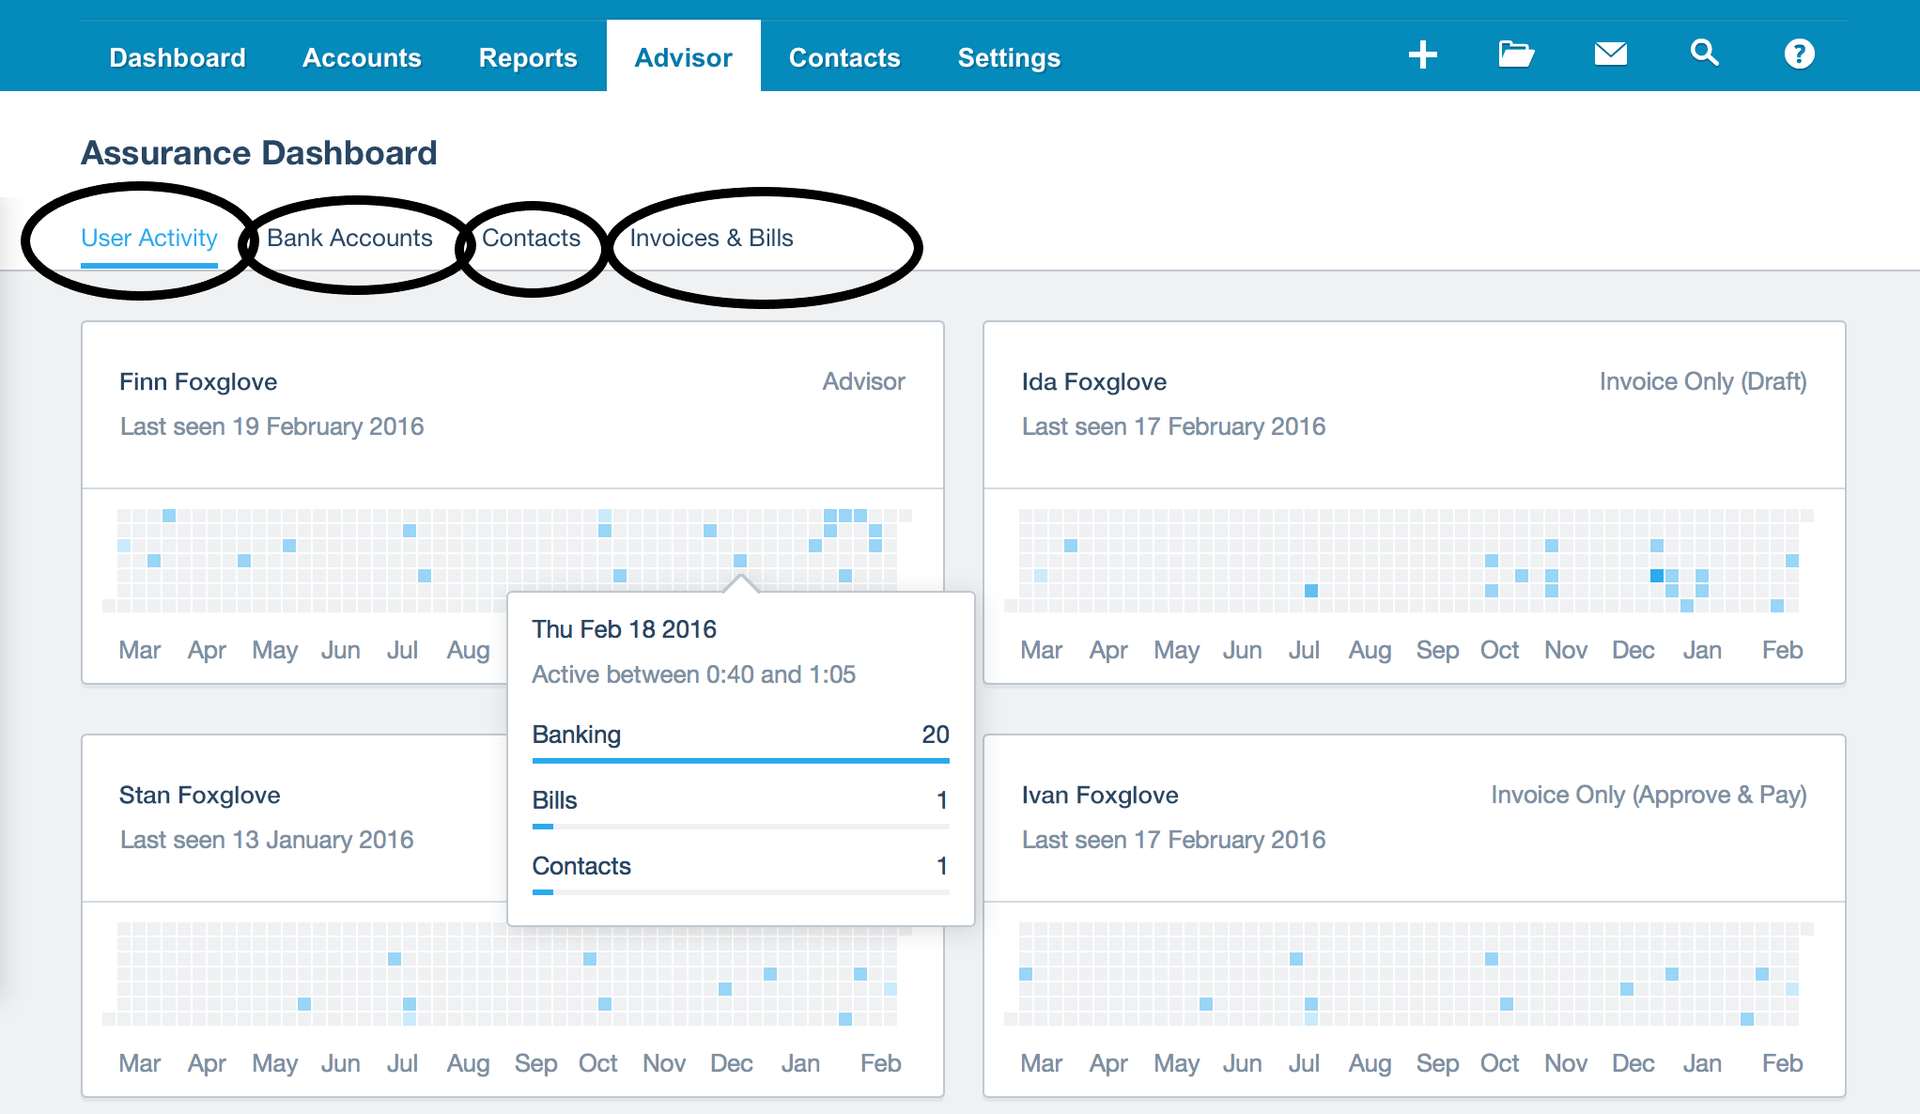This screenshot has width=1920, height=1114.
Task: Click the Banking activity bar in tooltip
Action: pos(740,760)
